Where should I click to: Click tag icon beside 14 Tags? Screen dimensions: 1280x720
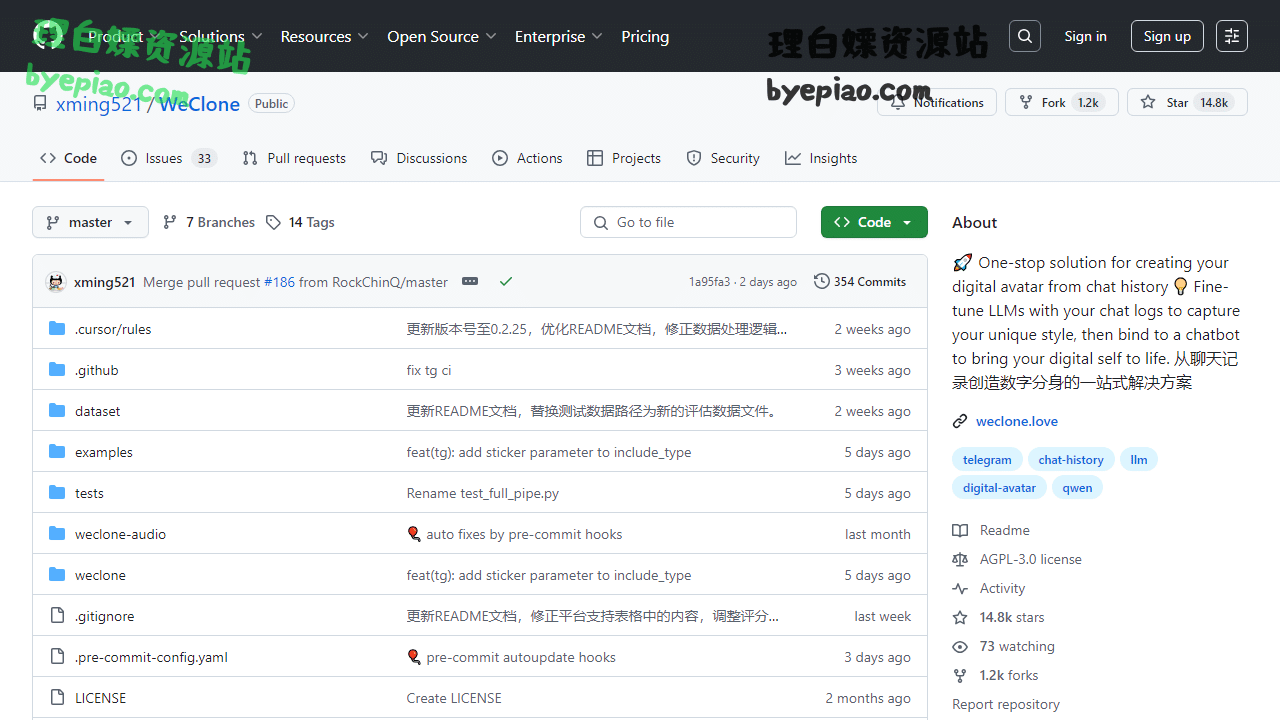(x=273, y=222)
